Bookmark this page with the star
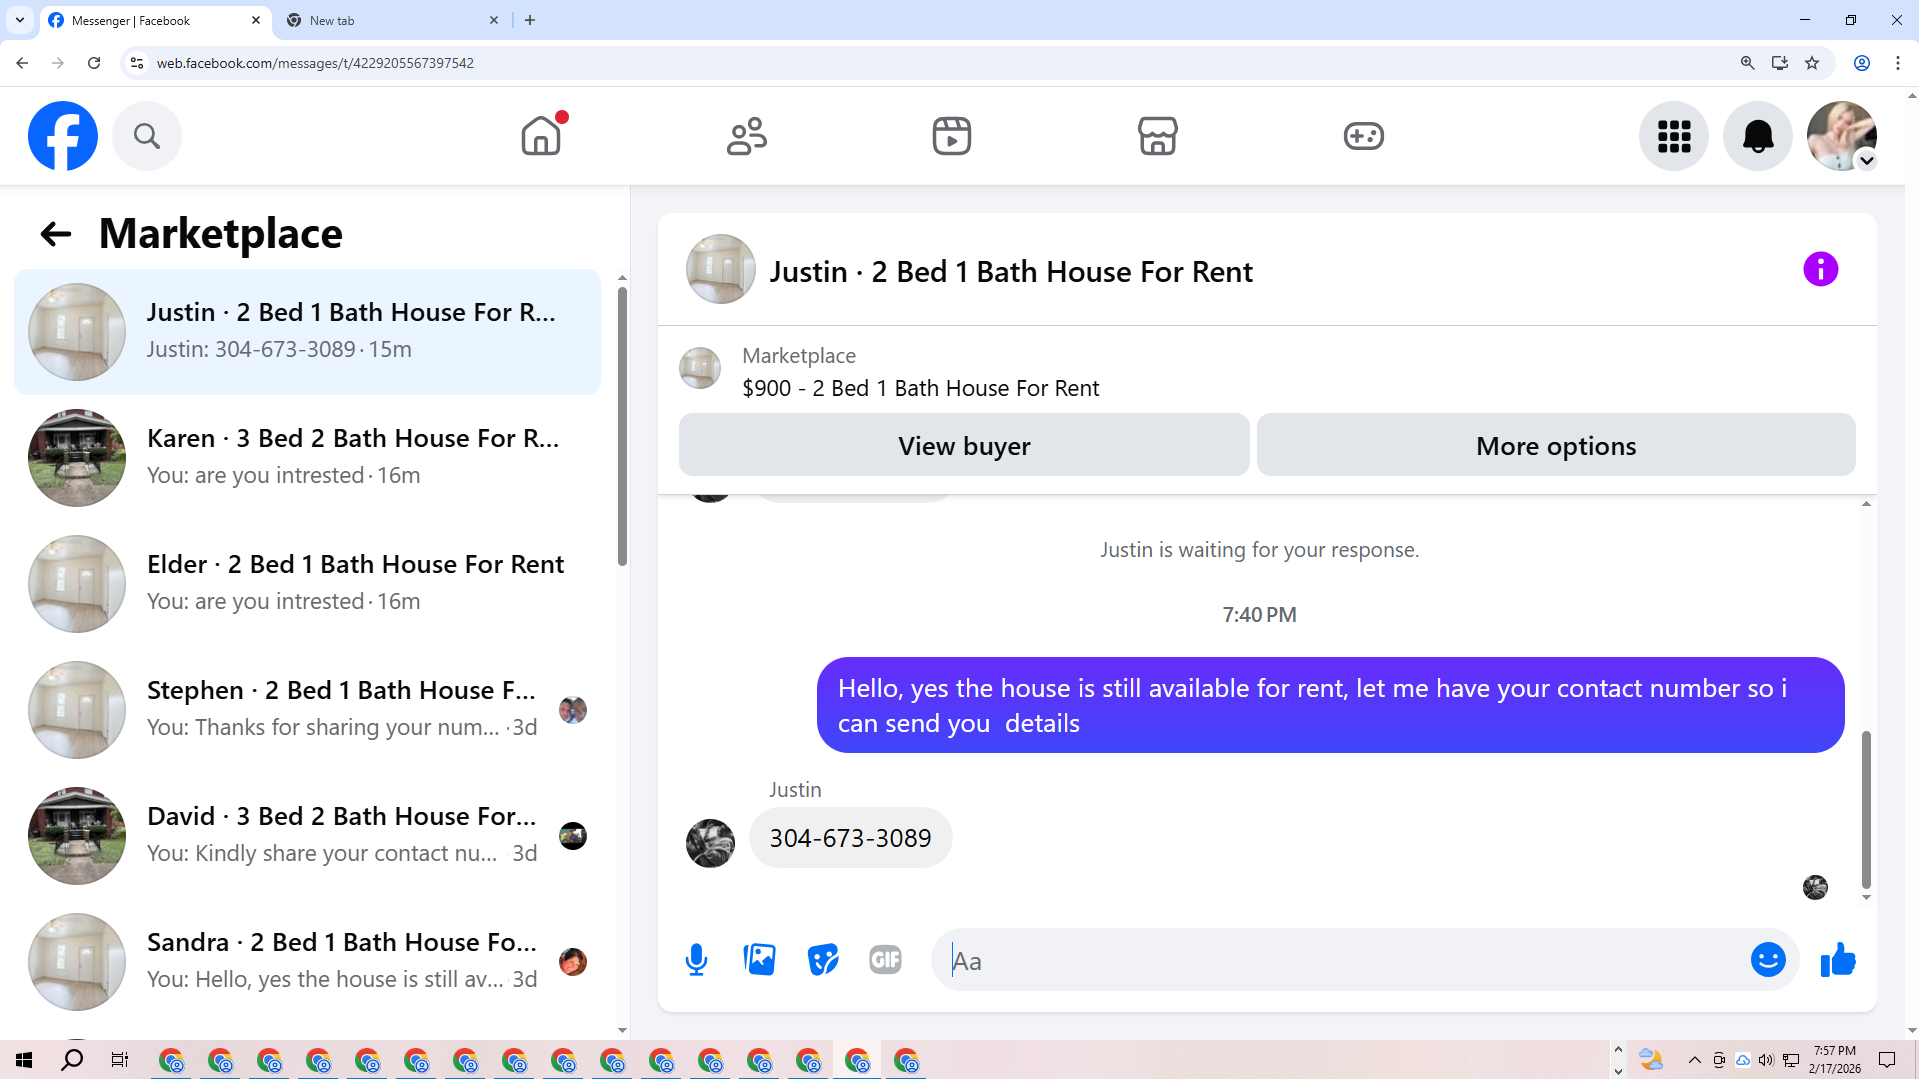This screenshot has height=1079, width=1919. pyautogui.click(x=1812, y=63)
